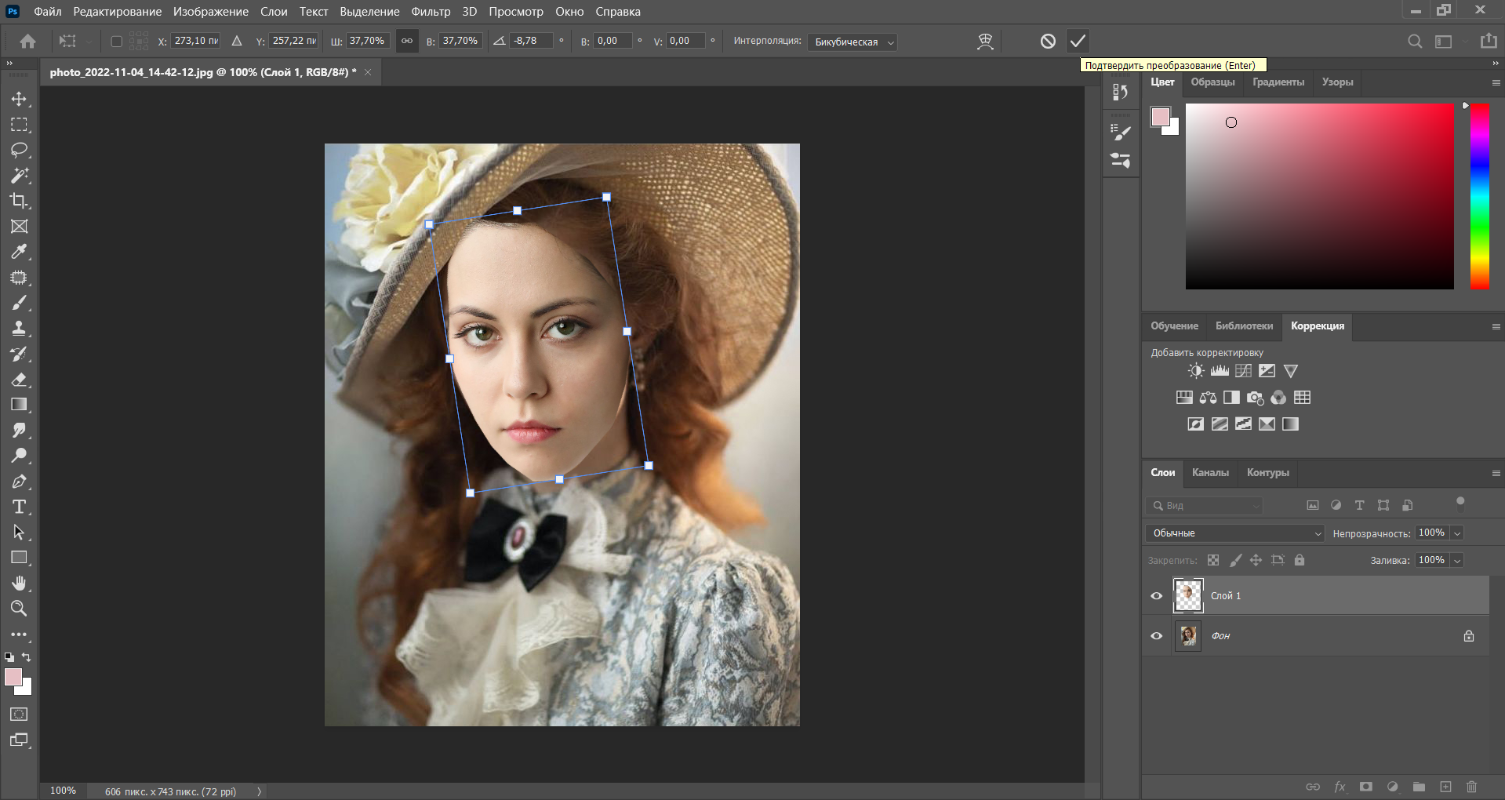Screen dimensions: 1505x800
Task: Select the Move tool
Action: [x=19, y=99]
